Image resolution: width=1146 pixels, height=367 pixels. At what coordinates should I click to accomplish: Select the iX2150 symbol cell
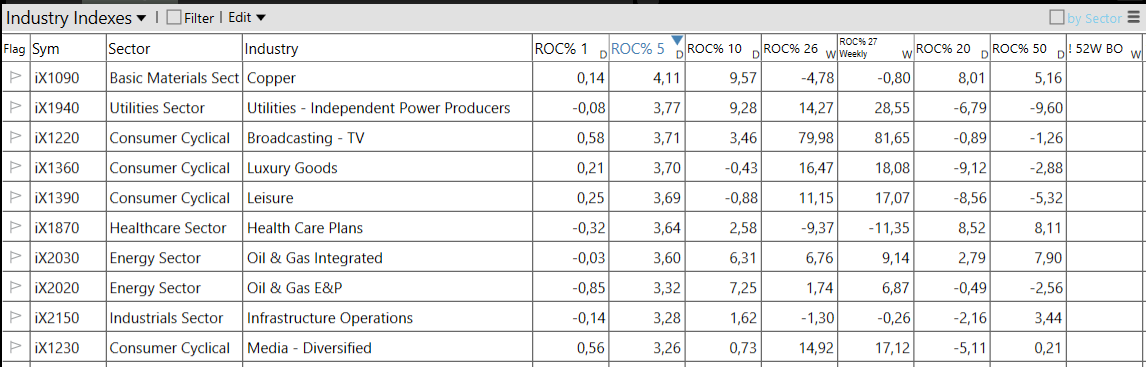click(x=68, y=317)
